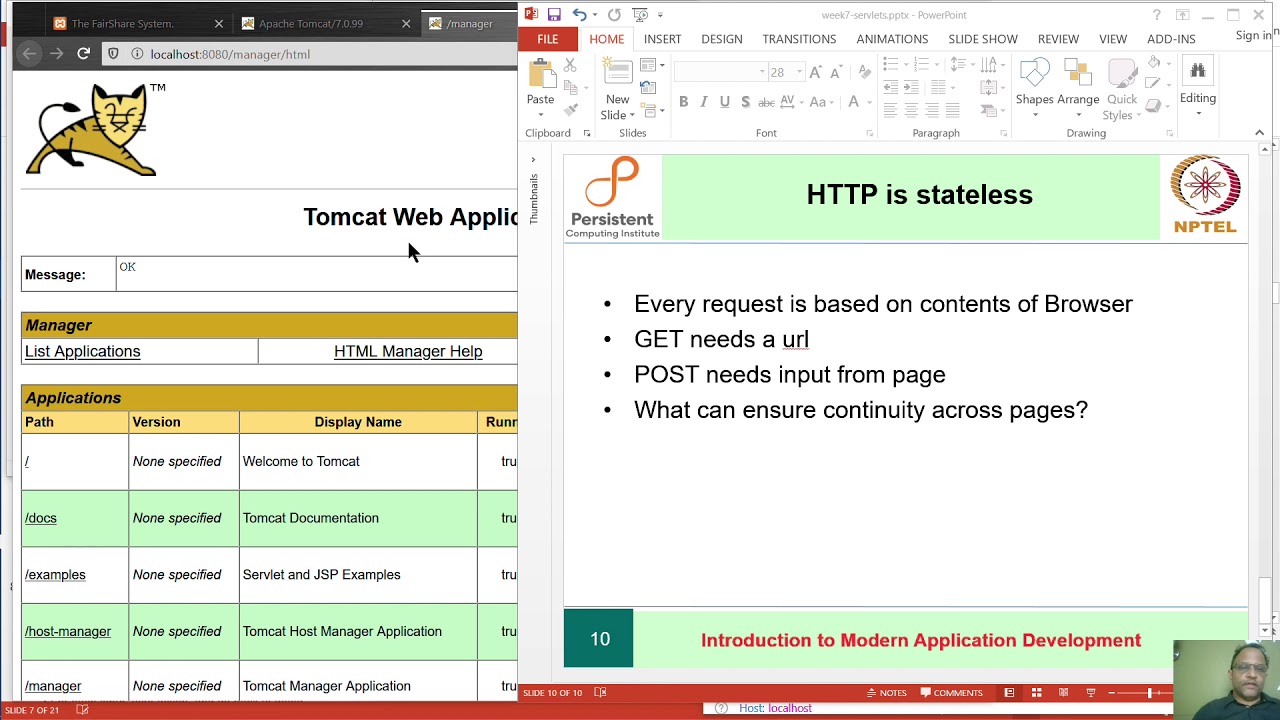Collapse the PowerPoint ribbon with the chevron
The width and height of the screenshot is (1280, 720).
1259,133
